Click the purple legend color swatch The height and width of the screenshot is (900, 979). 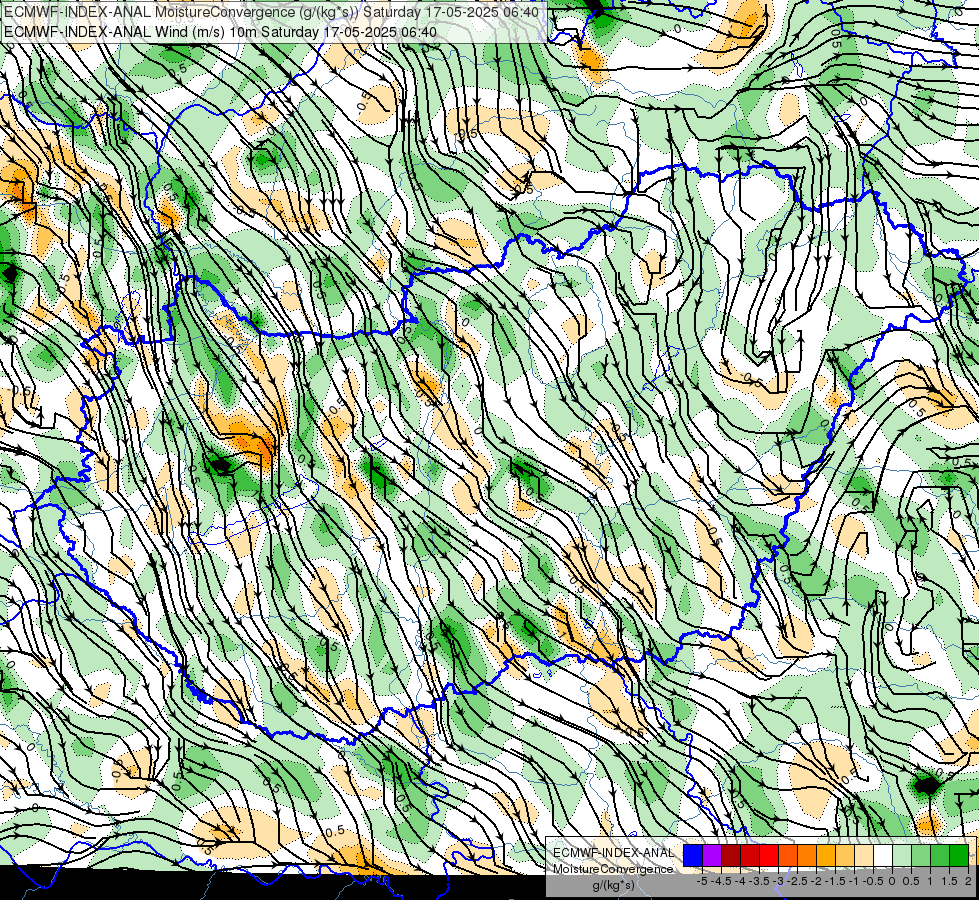[712, 856]
